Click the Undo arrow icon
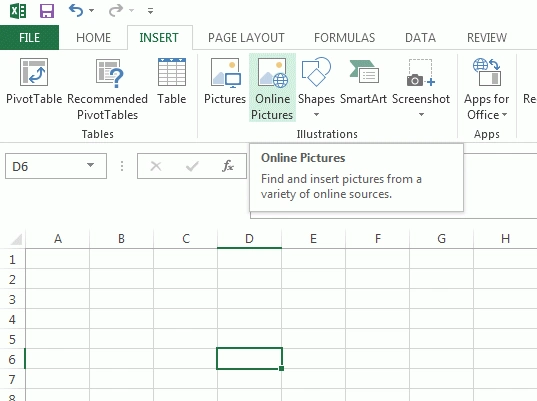537x401 pixels. point(76,10)
